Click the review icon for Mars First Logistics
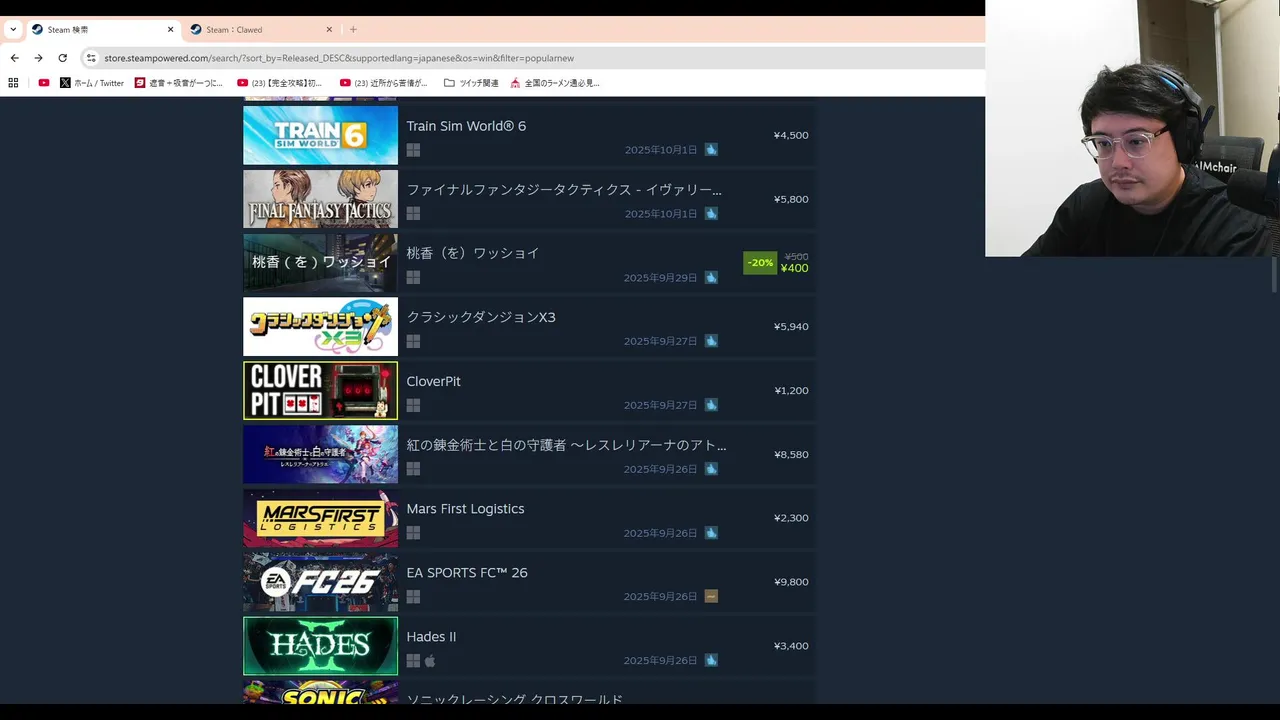Image resolution: width=1280 pixels, height=720 pixels. click(x=711, y=533)
